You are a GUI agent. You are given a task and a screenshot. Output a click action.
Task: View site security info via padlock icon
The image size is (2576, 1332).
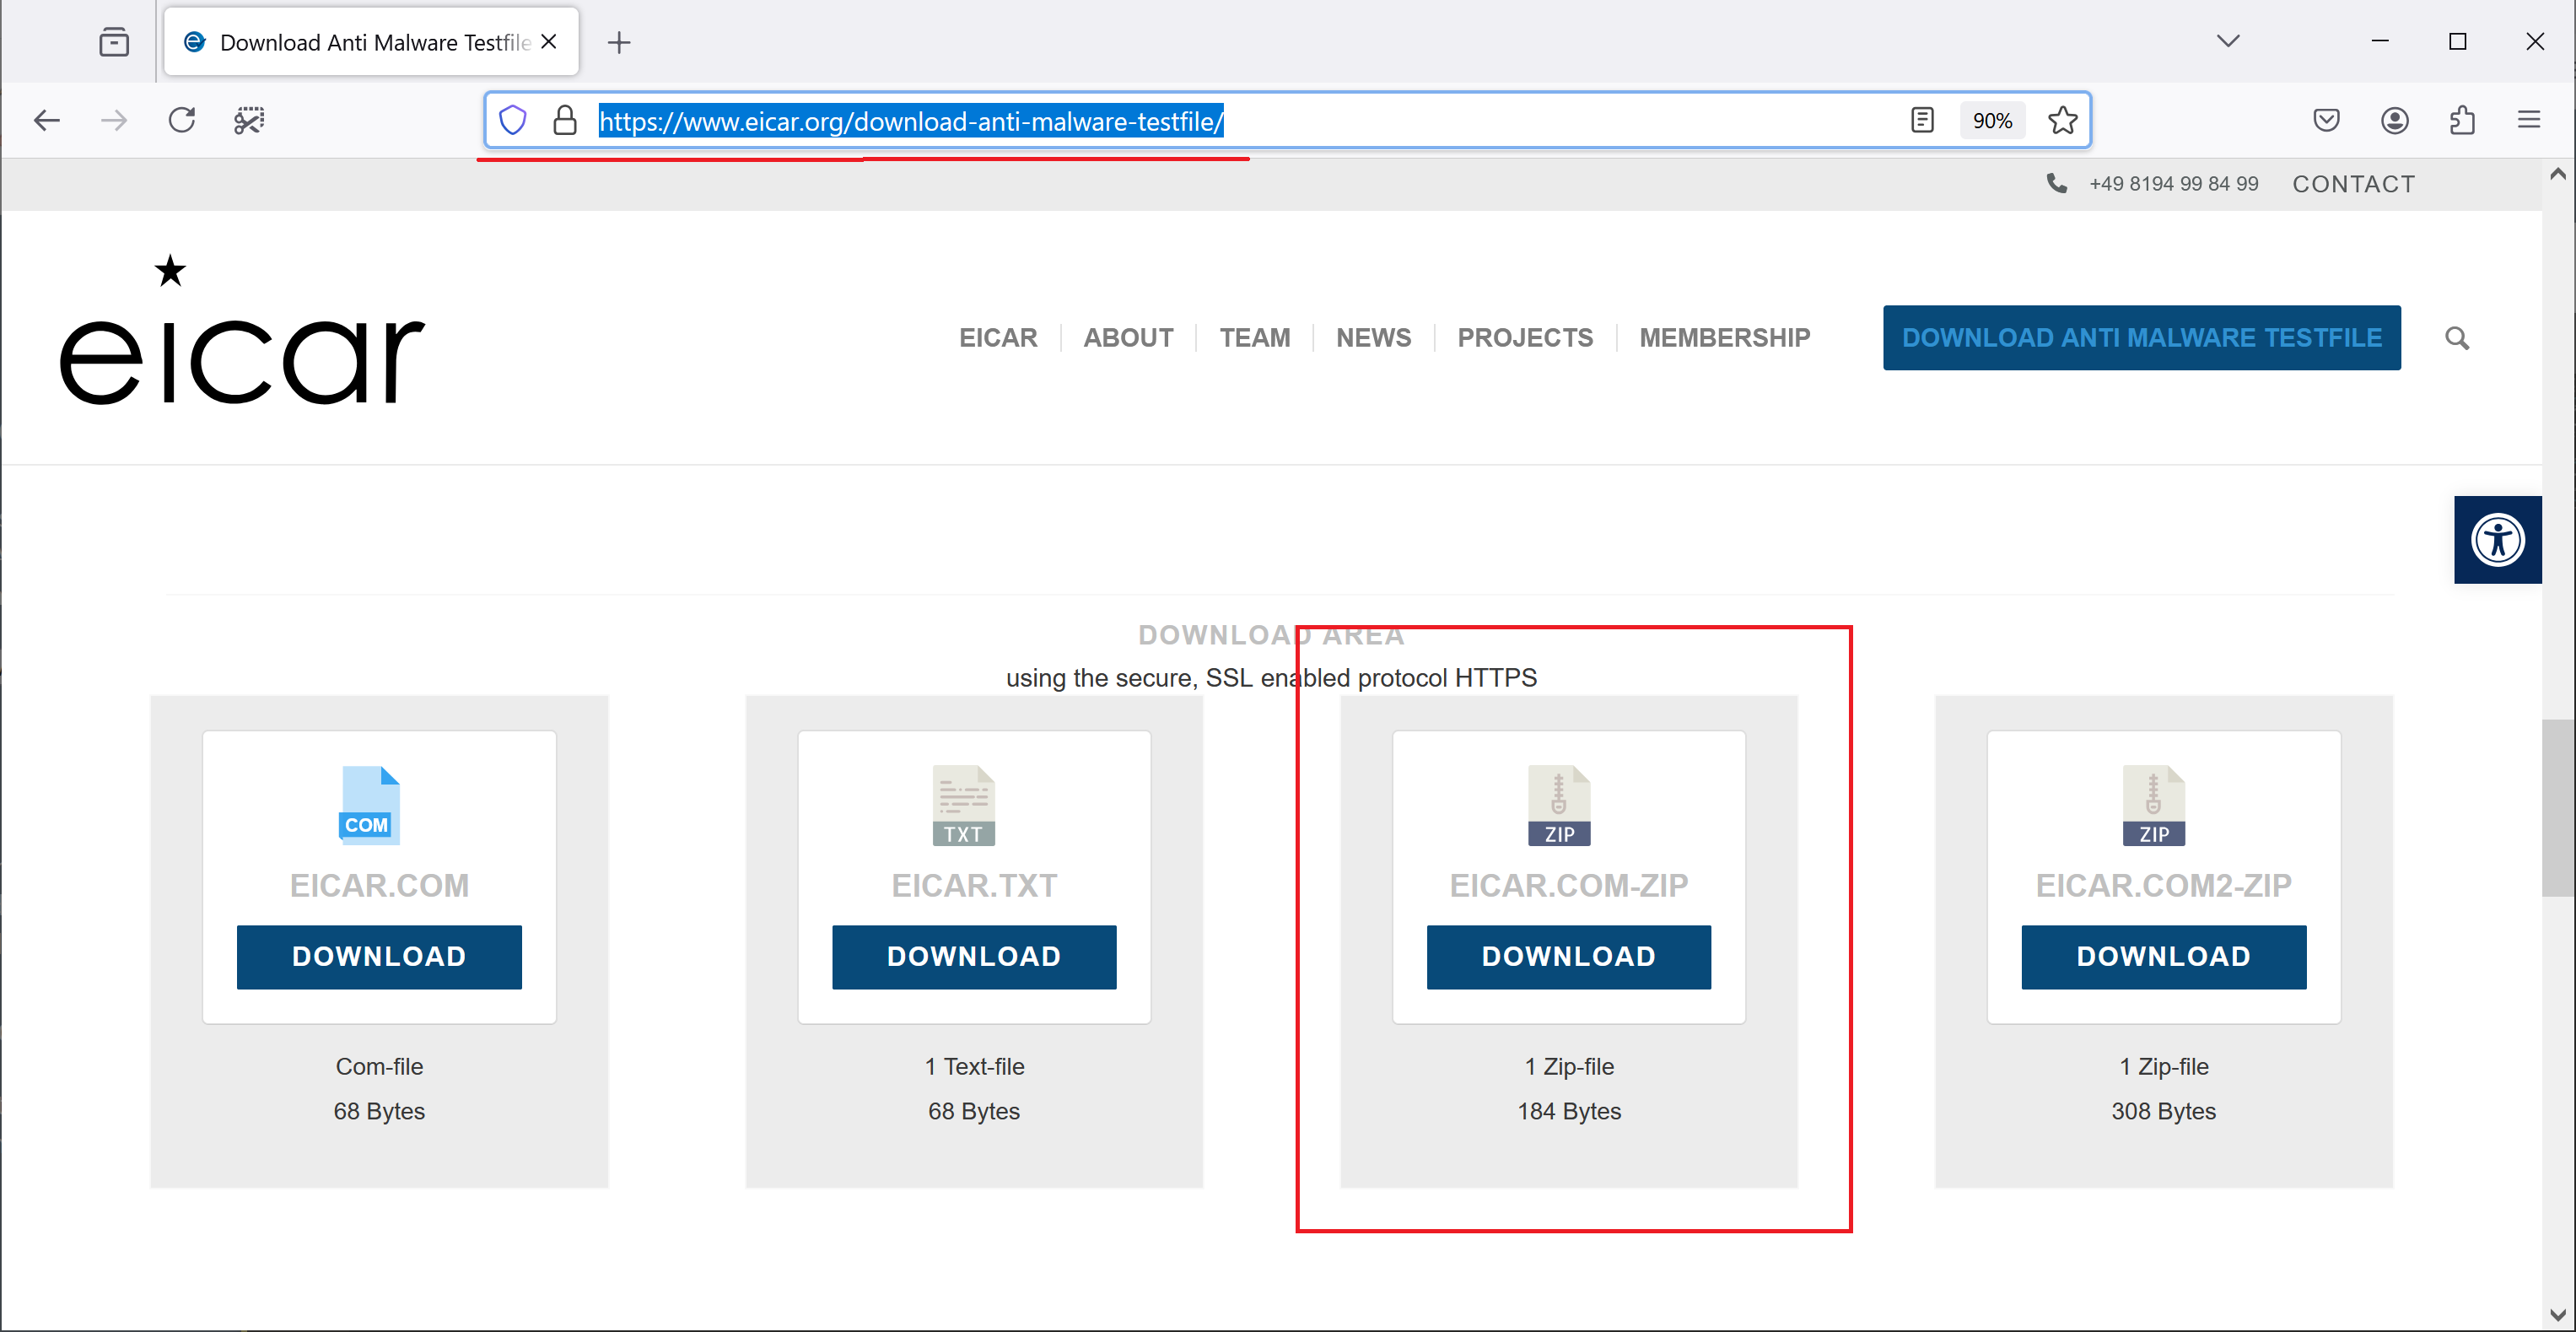point(565,121)
